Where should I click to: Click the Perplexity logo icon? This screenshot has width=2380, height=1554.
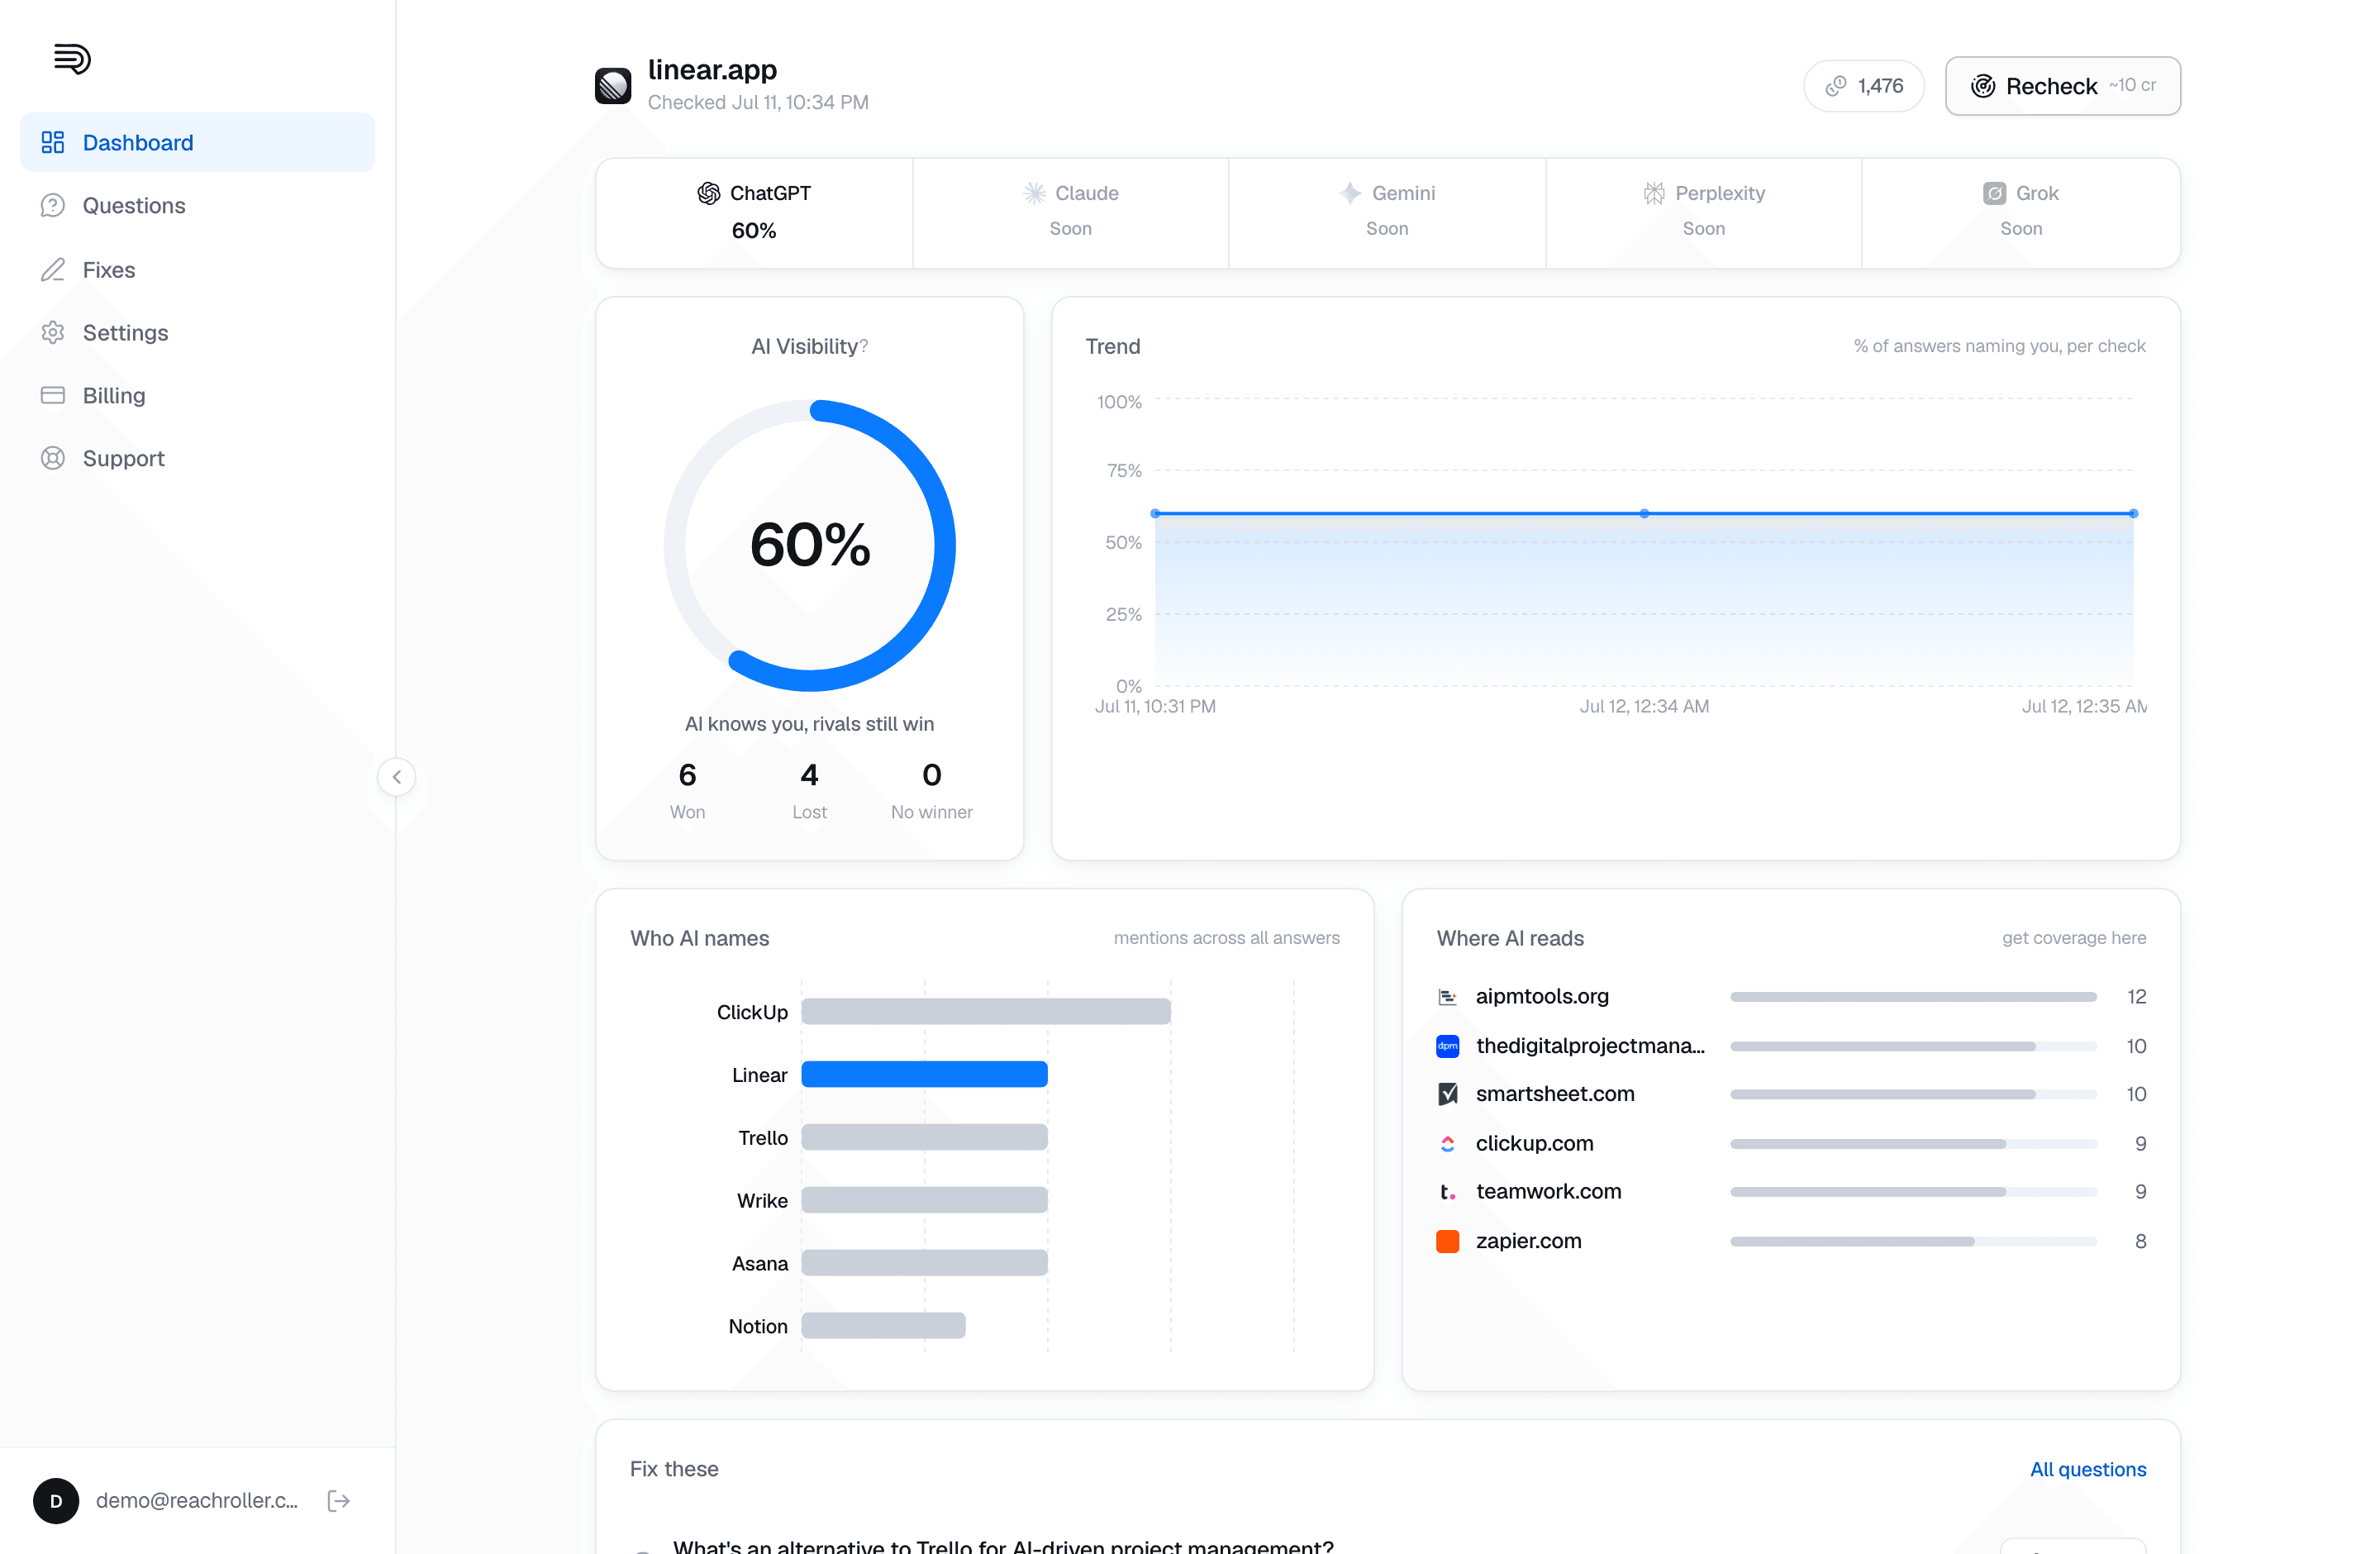pos(1654,193)
